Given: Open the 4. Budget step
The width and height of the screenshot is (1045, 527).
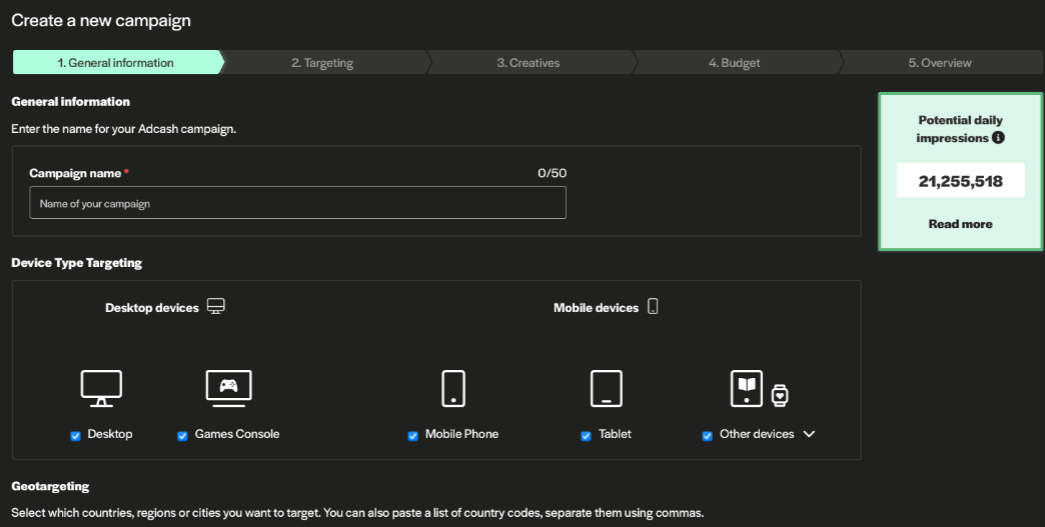Looking at the screenshot, I should point(734,63).
